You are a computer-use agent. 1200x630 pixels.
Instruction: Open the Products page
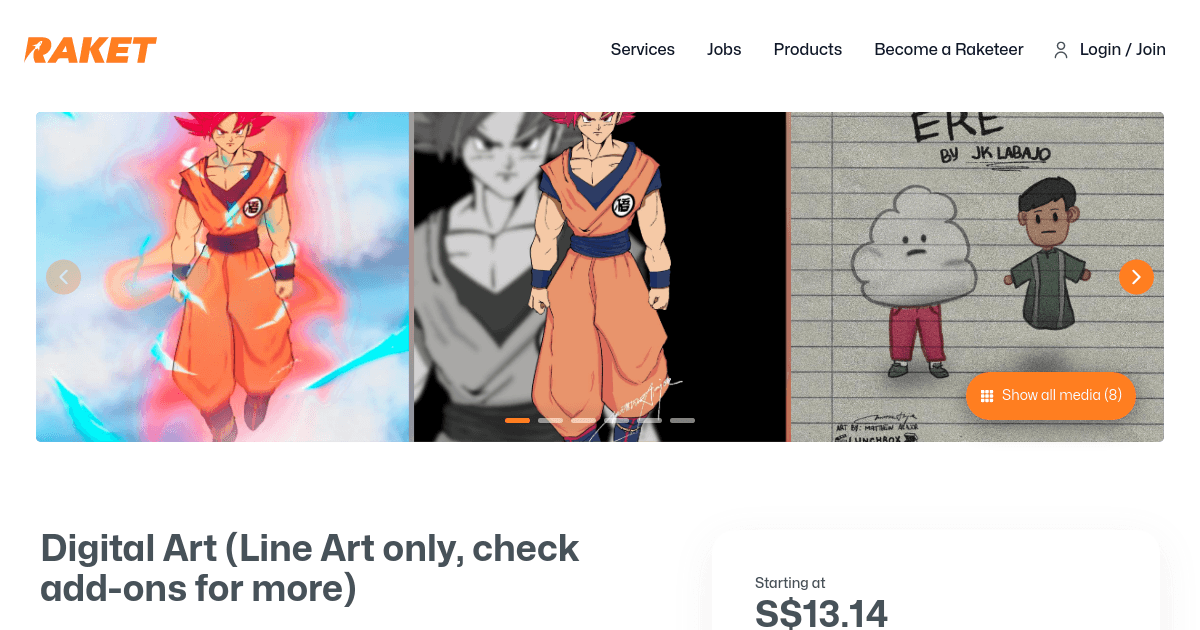(x=808, y=50)
